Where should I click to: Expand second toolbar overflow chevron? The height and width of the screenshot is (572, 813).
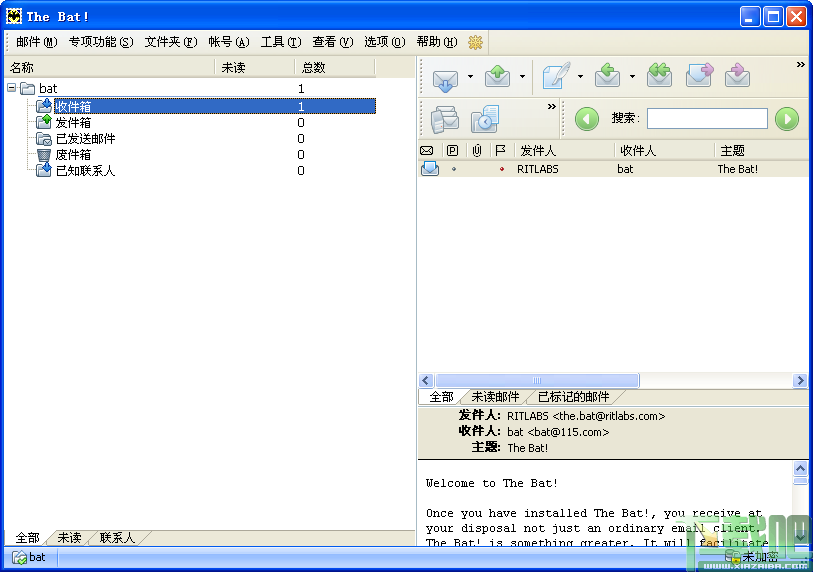tap(552, 106)
